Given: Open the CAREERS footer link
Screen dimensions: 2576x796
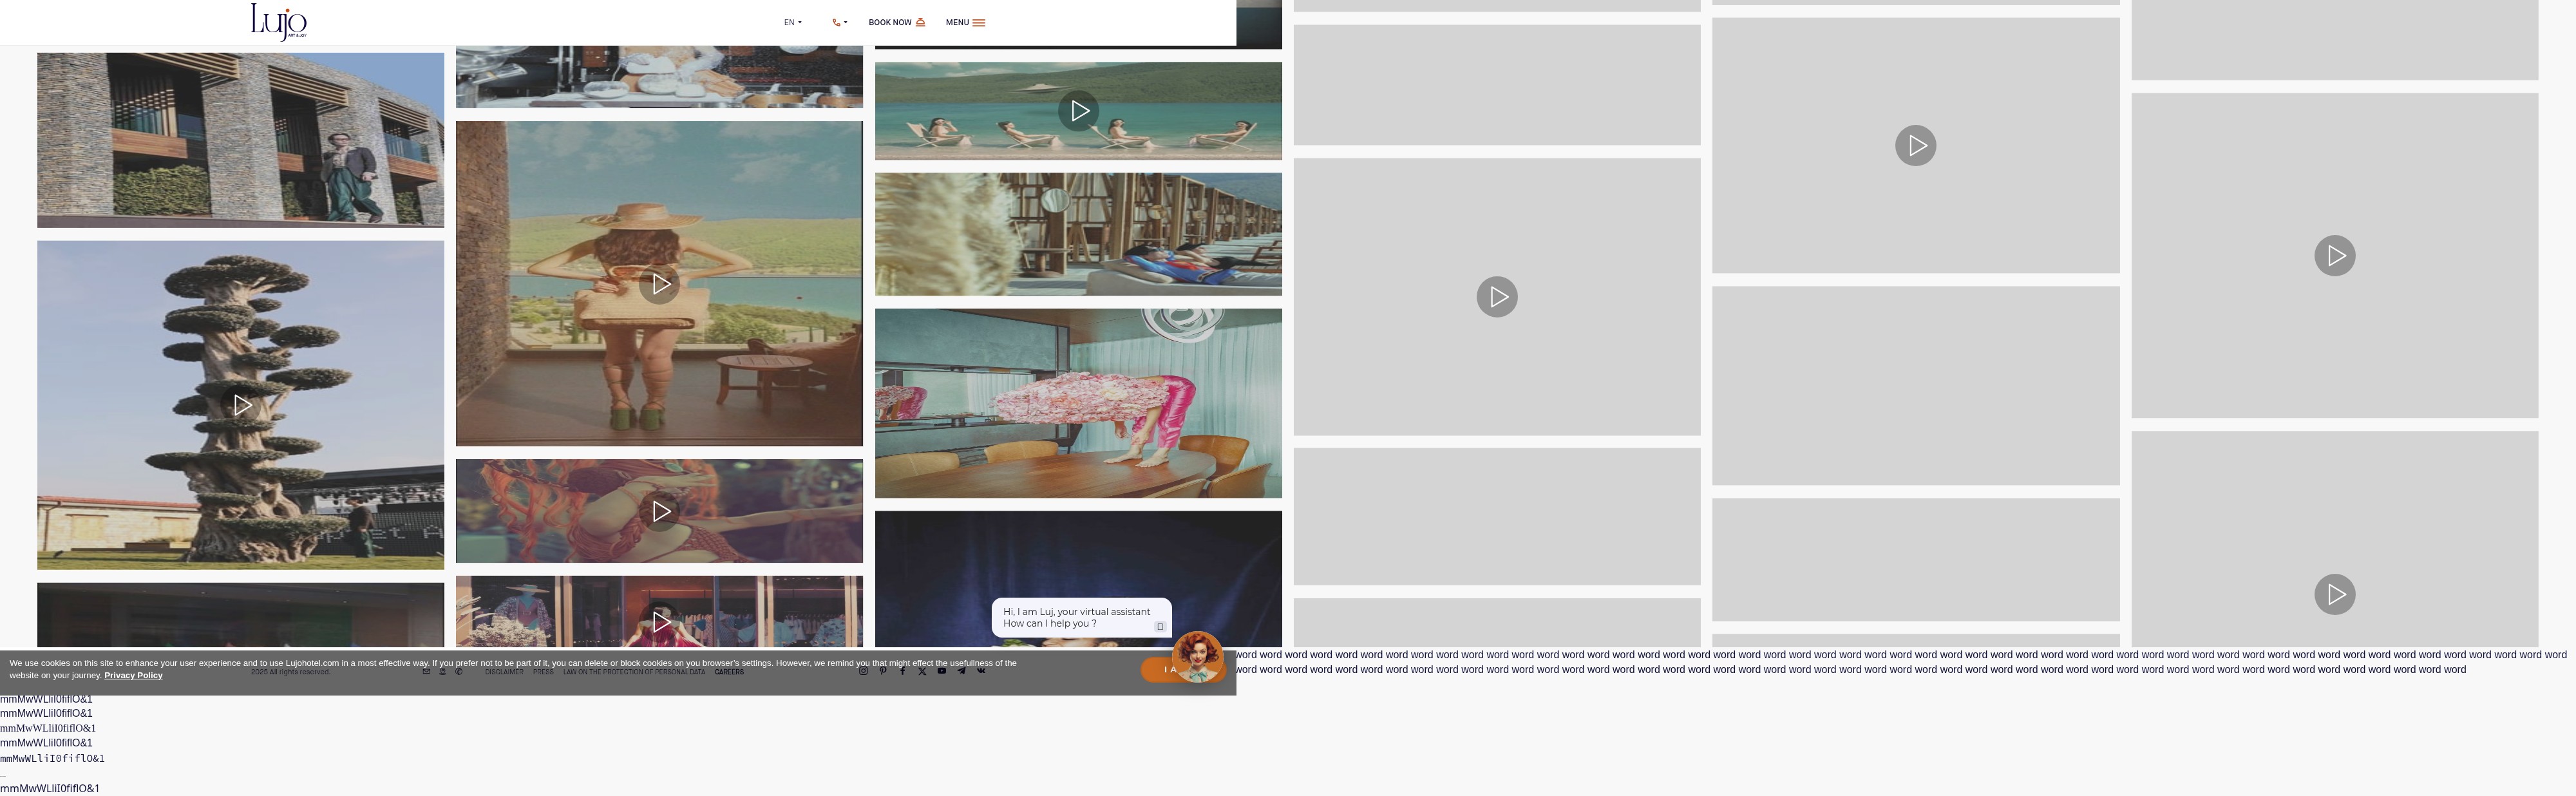Looking at the screenshot, I should [729, 672].
